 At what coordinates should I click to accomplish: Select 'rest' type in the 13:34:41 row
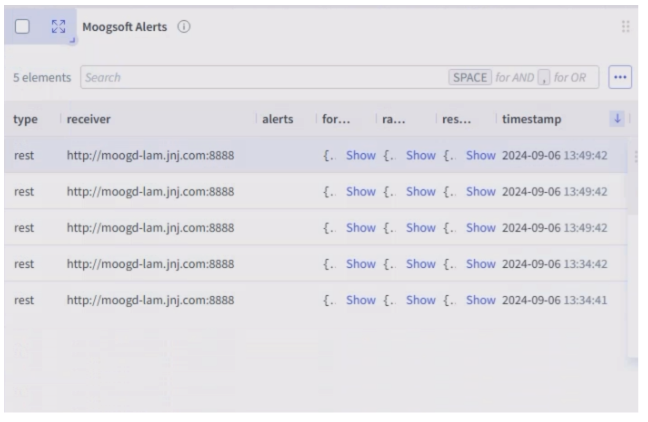point(24,300)
